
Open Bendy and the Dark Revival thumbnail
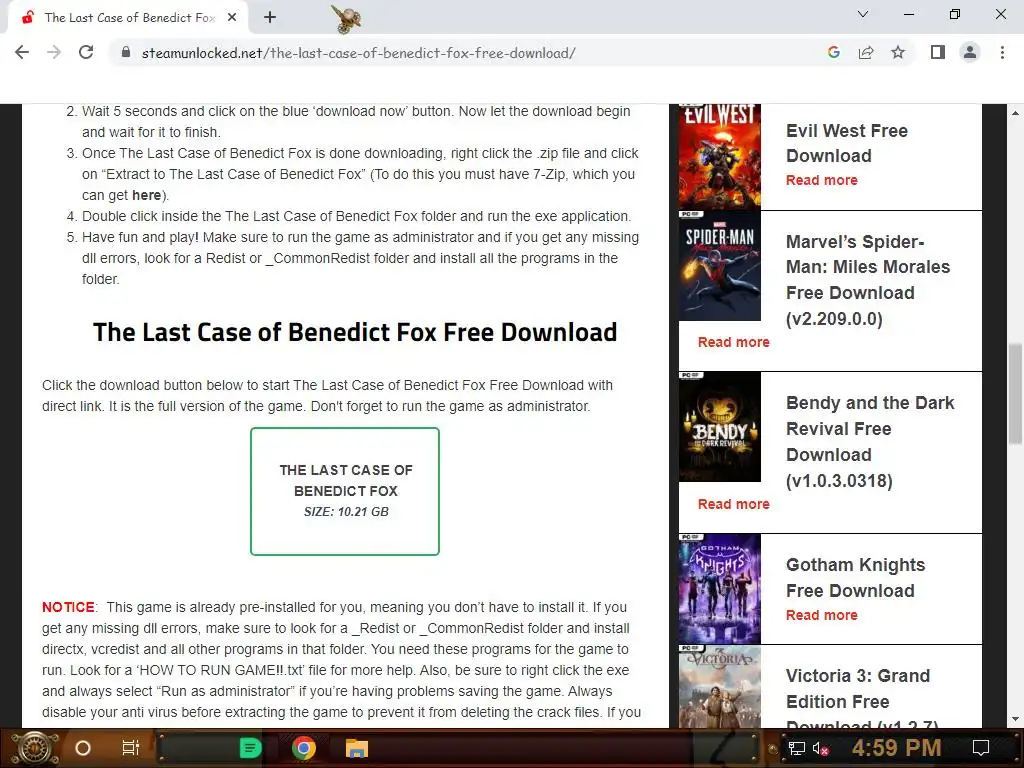pyautogui.click(x=720, y=427)
